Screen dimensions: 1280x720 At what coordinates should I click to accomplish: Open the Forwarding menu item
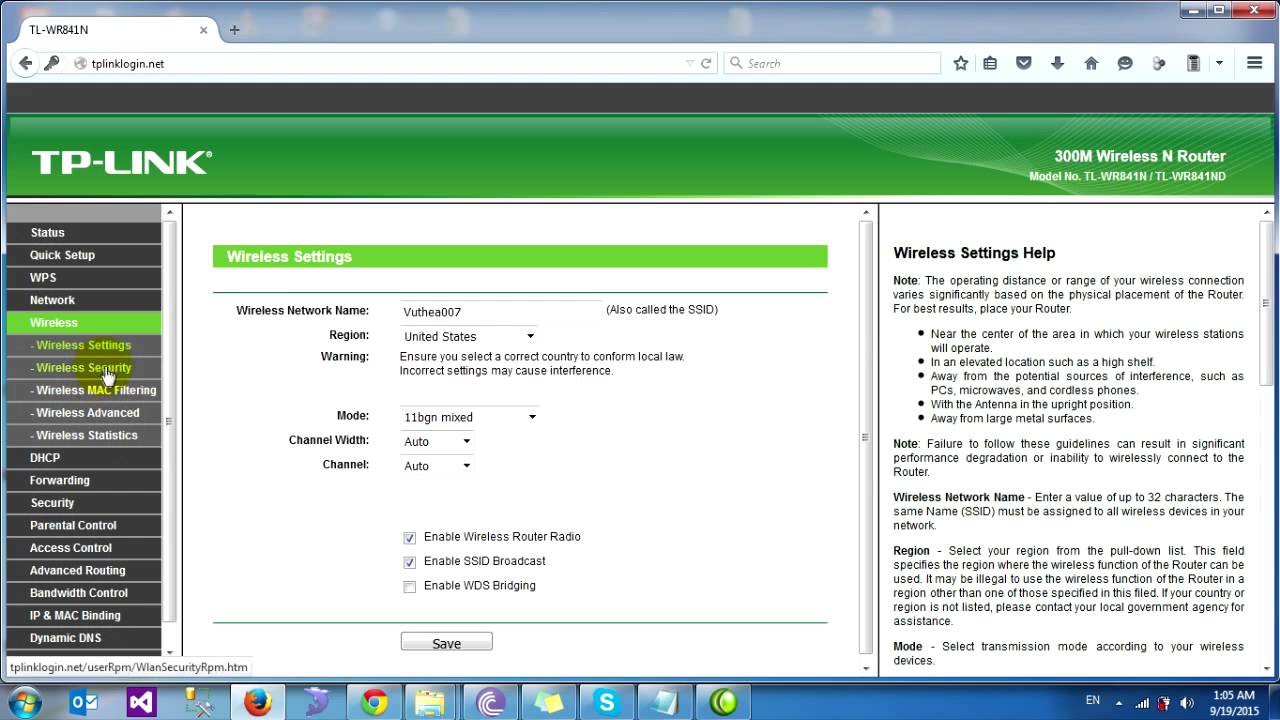point(84,480)
